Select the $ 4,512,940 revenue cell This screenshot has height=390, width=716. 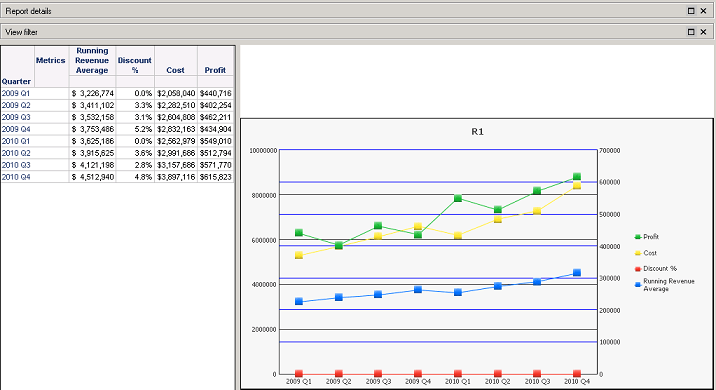(93, 177)
